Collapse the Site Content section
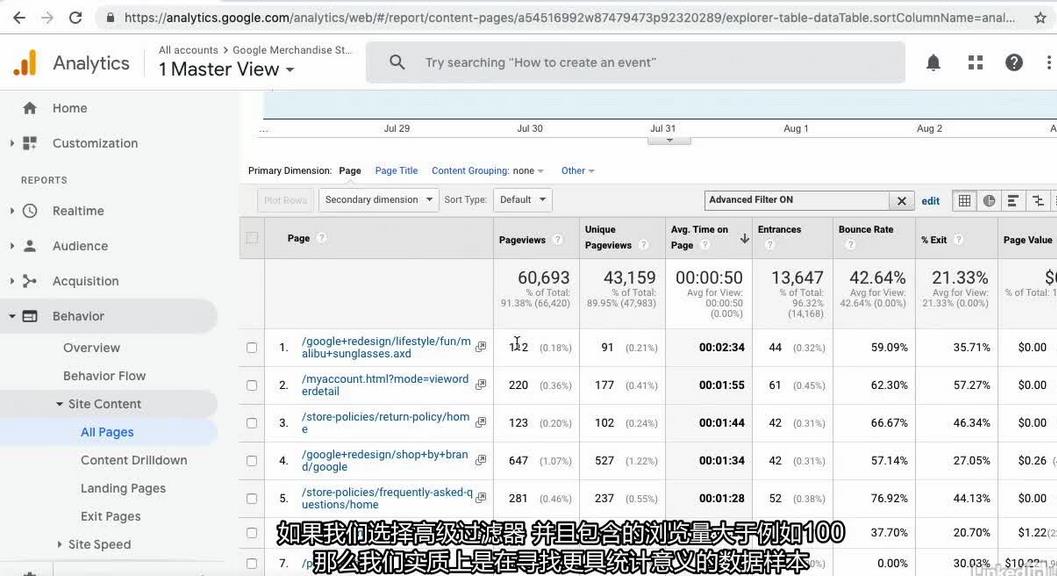 [x=59, y=404]
